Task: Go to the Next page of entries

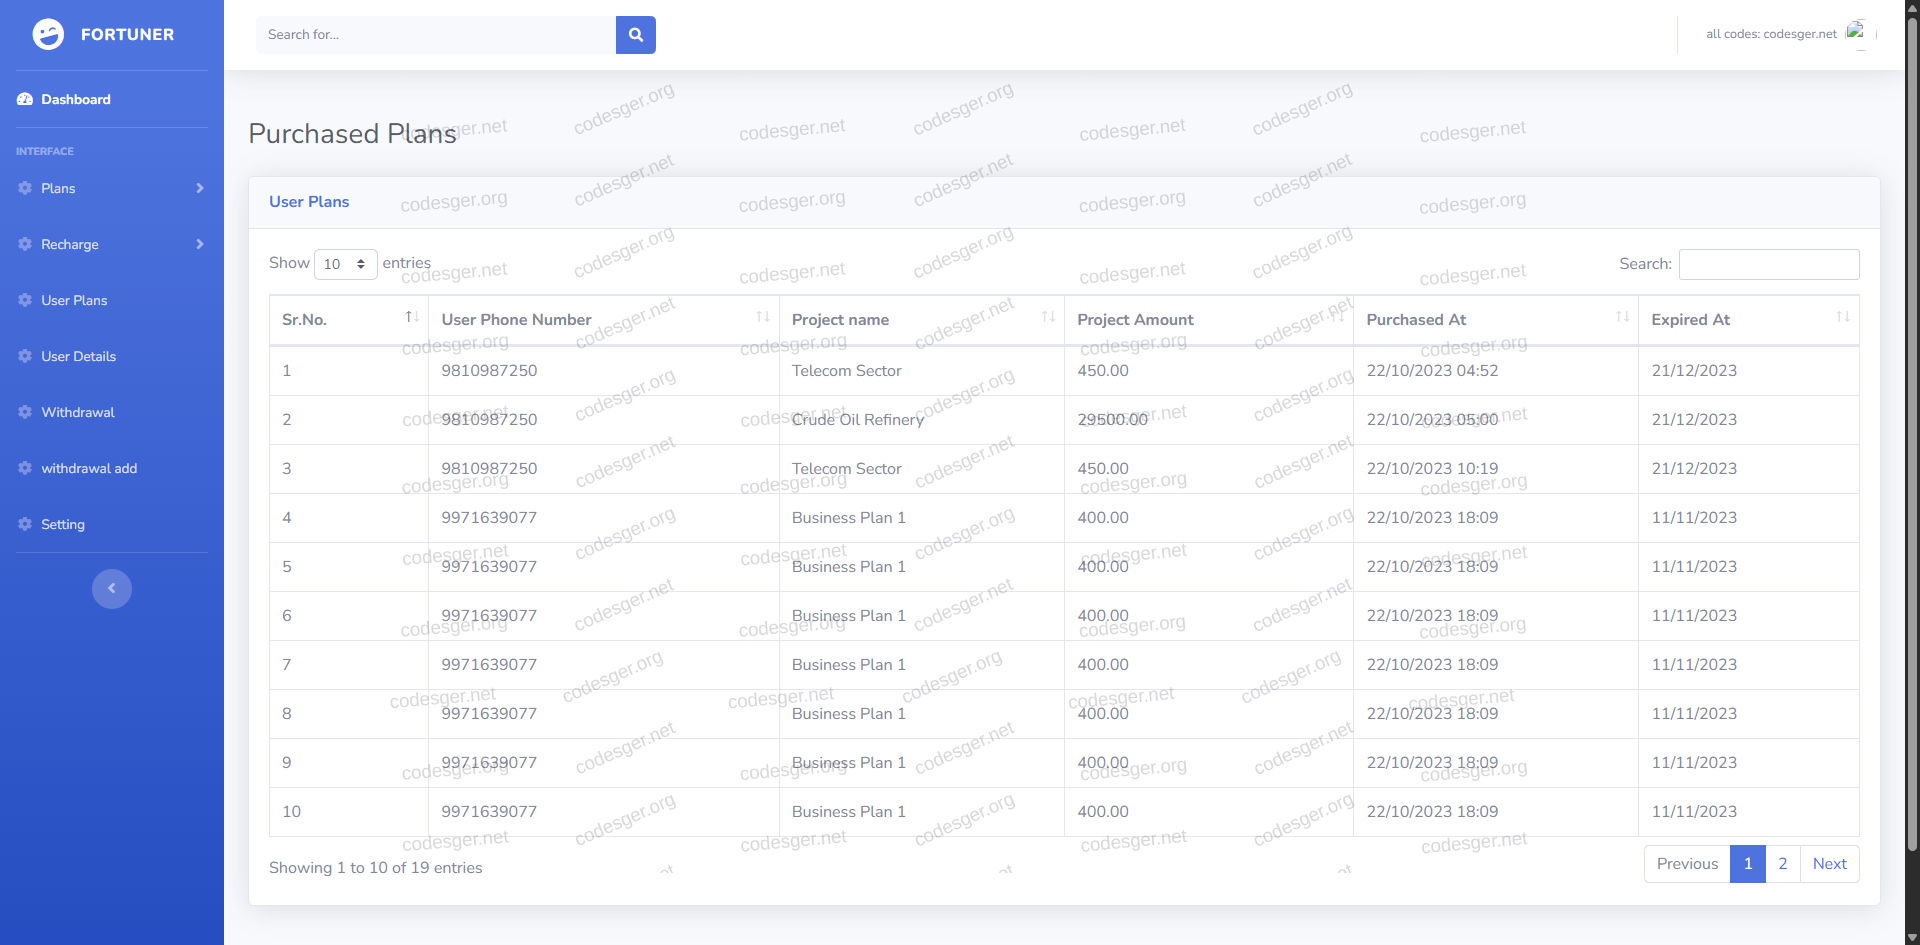Action: click(x=1829, y=864)
